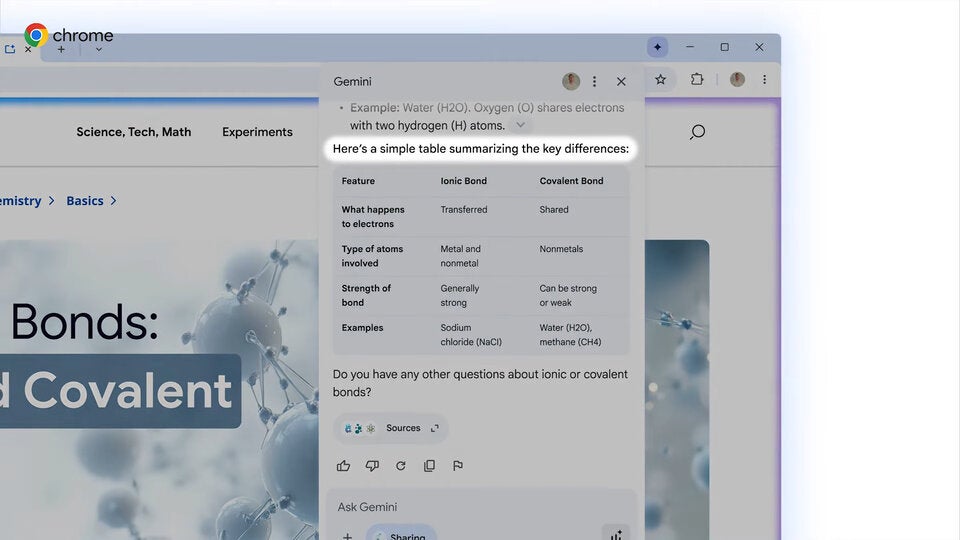Expand Sources with the expand arrows icon

click(x=435, y=428)
